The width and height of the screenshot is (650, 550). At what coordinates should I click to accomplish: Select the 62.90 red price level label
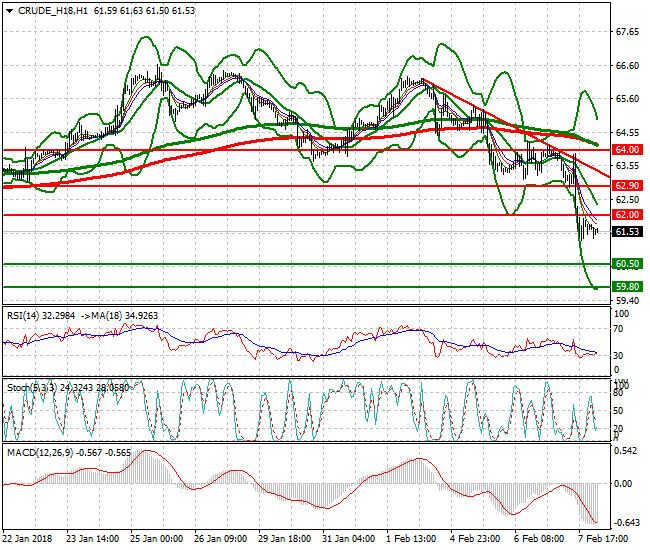(627, 185)
